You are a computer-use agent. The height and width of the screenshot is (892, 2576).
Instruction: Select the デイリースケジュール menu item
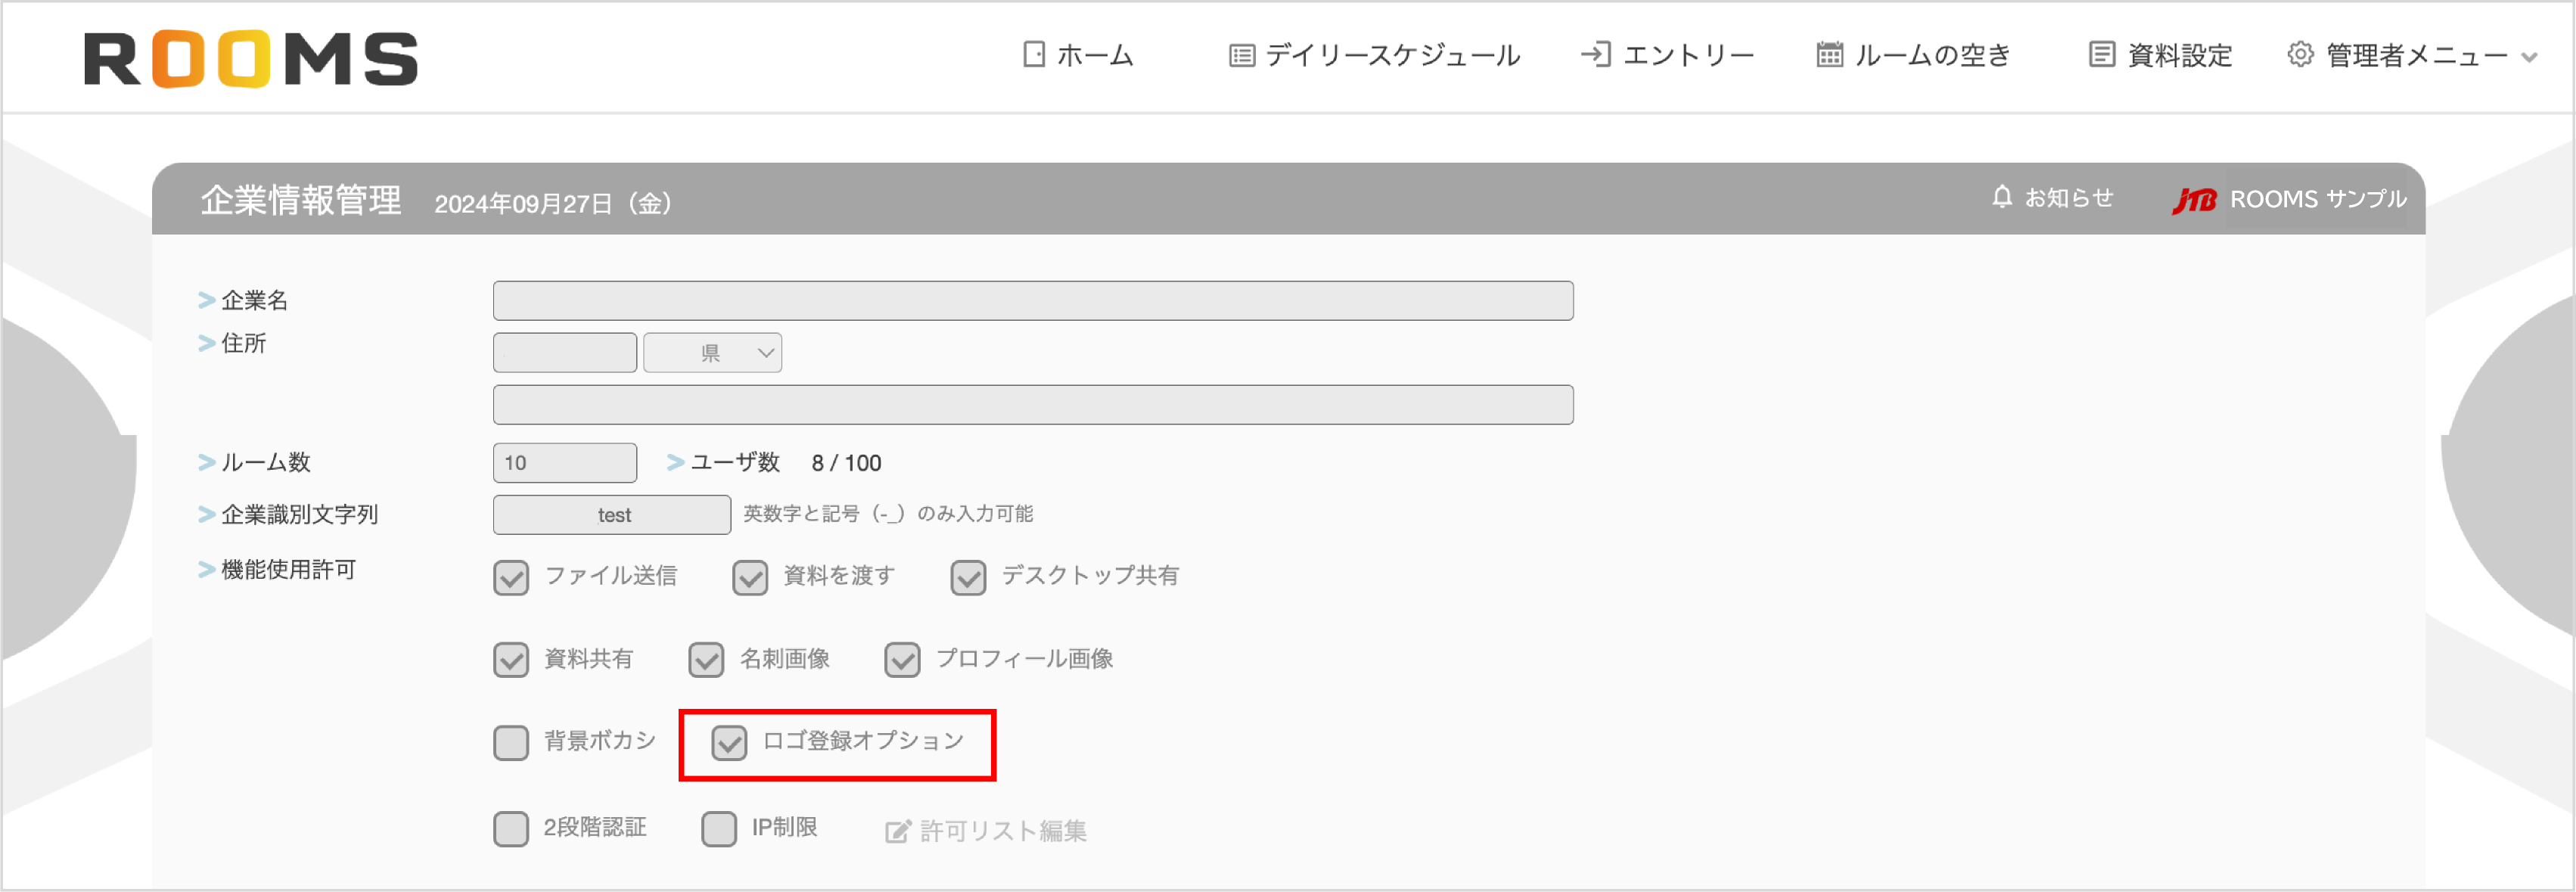1390,54
